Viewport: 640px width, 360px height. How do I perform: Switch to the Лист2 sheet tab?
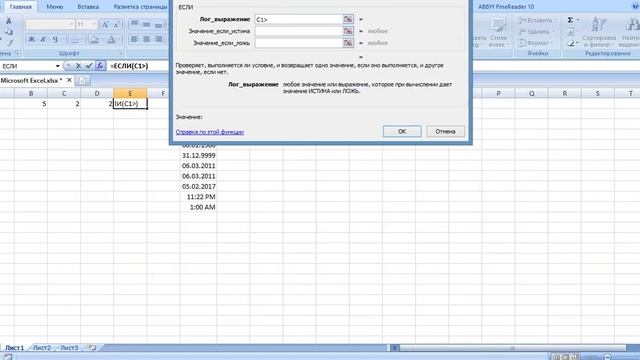tap(42, 348)
